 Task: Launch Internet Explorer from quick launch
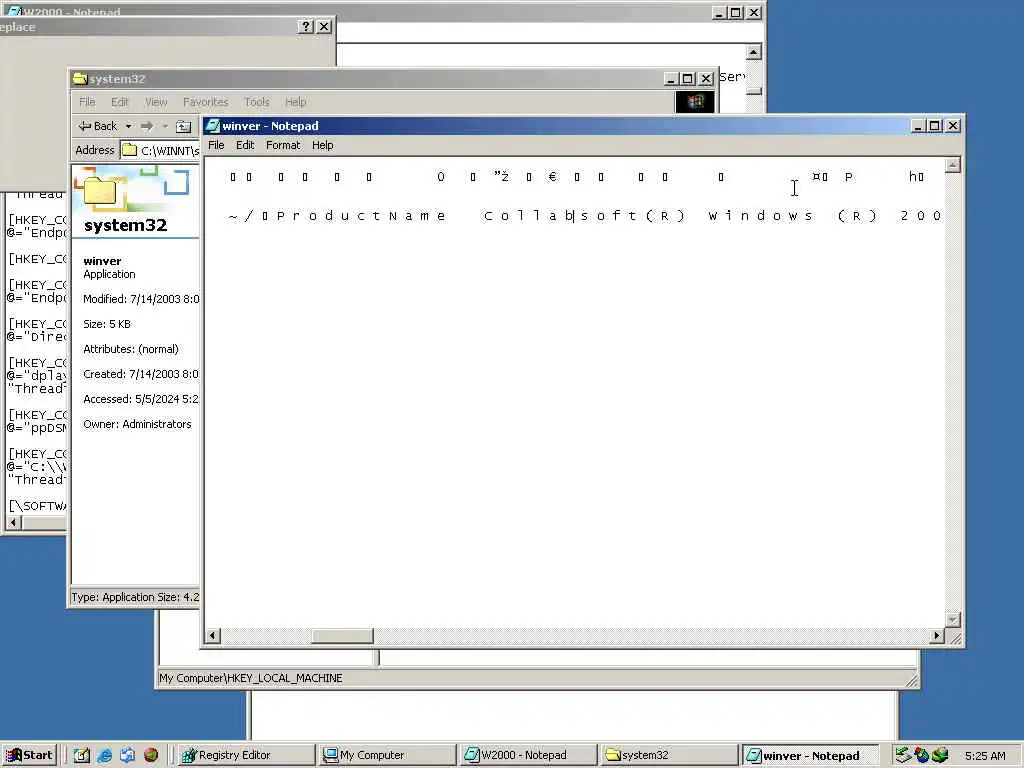104,755
